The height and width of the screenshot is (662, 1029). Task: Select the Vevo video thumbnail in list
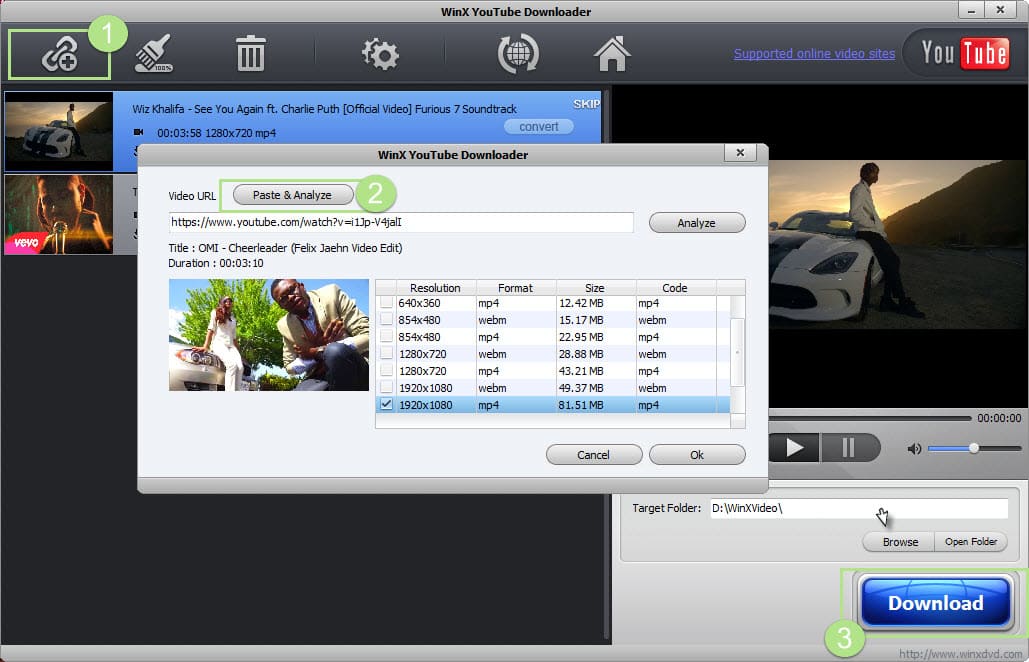59,214
